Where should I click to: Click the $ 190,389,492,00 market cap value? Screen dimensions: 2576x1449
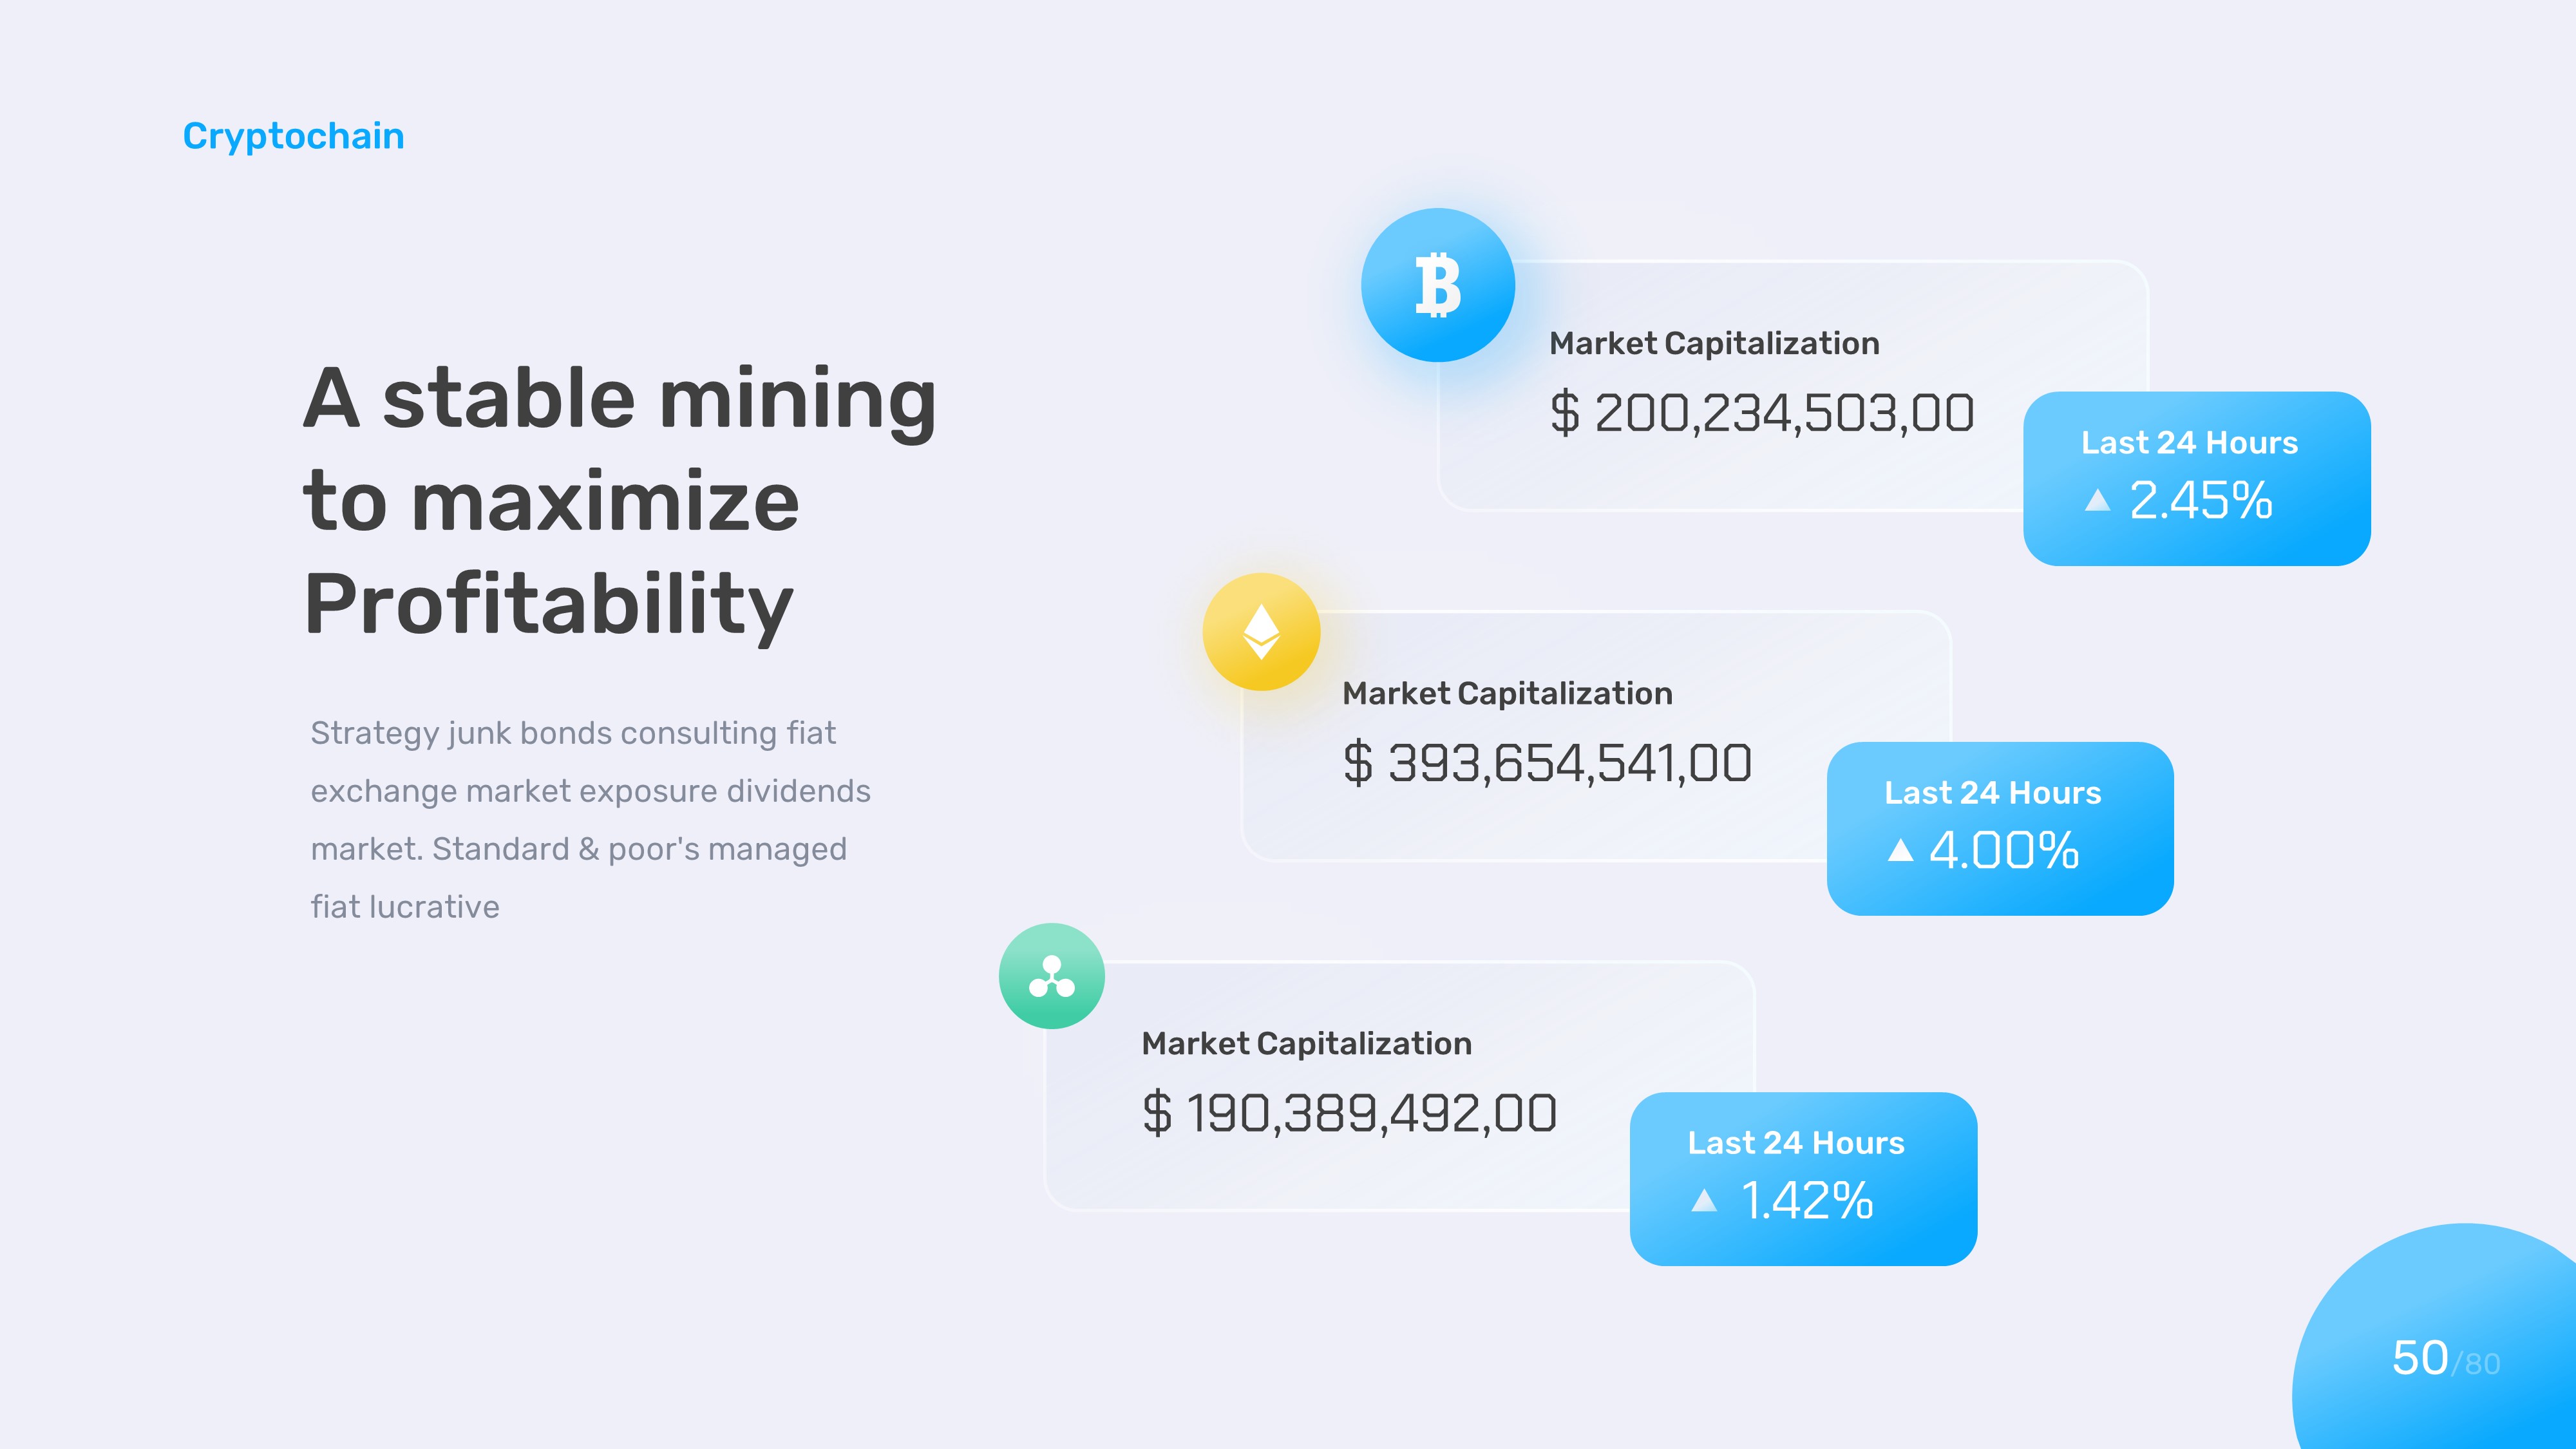(1349, 1113)
